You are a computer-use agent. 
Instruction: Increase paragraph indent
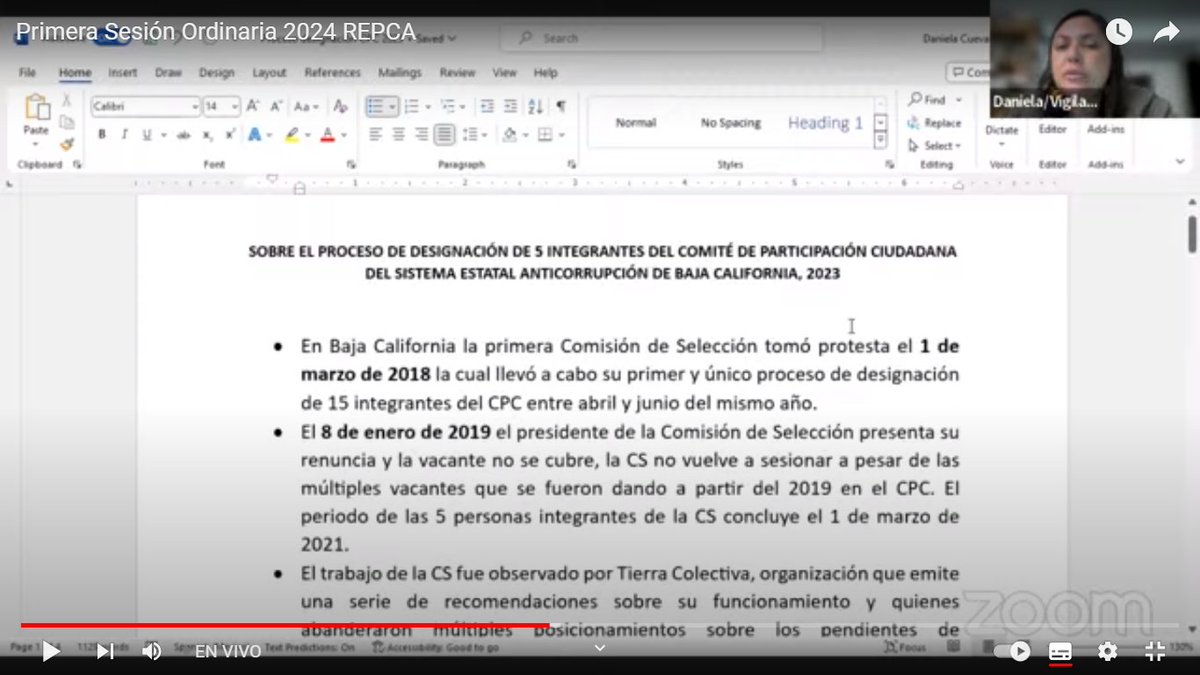510,106
